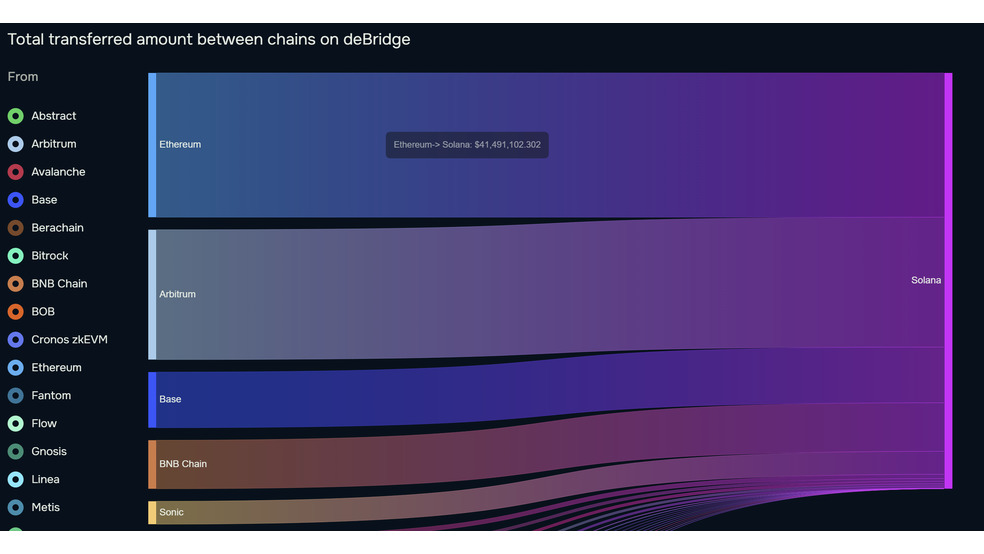Click the Arbitrum source node bar
Viewport: 984px width, 554px height.
[x=152, y=295]
